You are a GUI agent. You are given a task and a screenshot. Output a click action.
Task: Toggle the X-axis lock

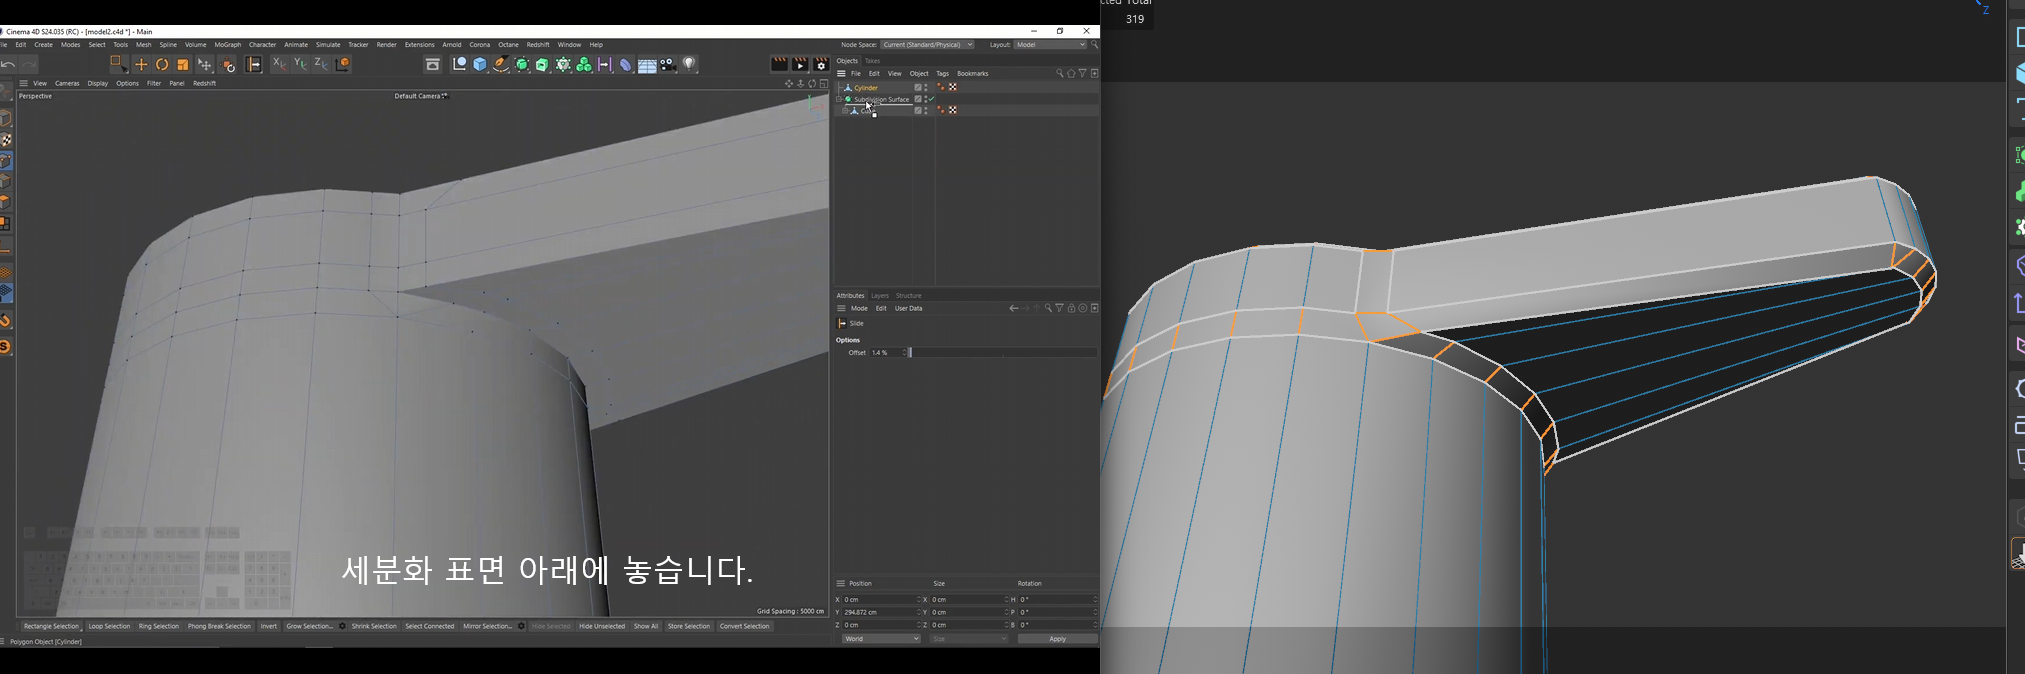point(279,64)
